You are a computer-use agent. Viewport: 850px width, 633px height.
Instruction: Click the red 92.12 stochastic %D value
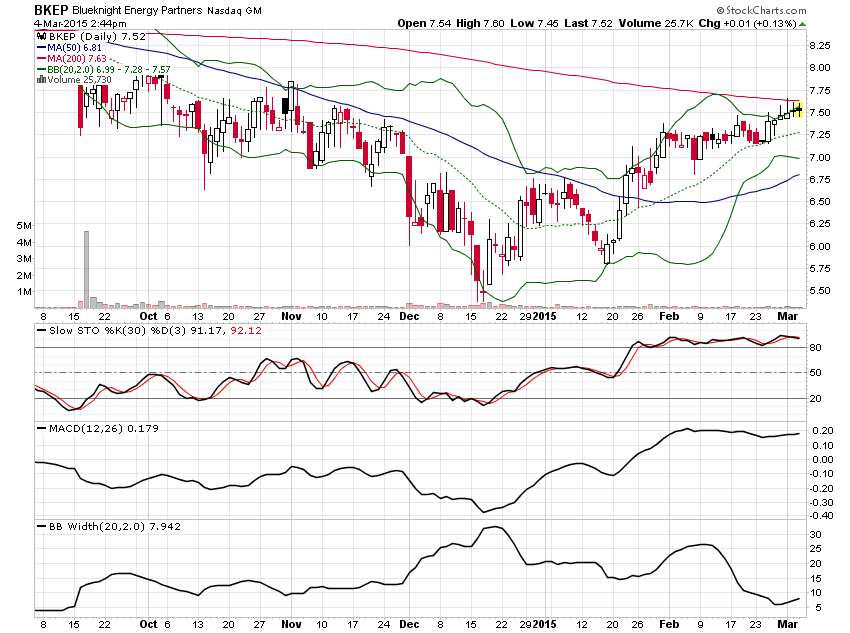[246, 330]
